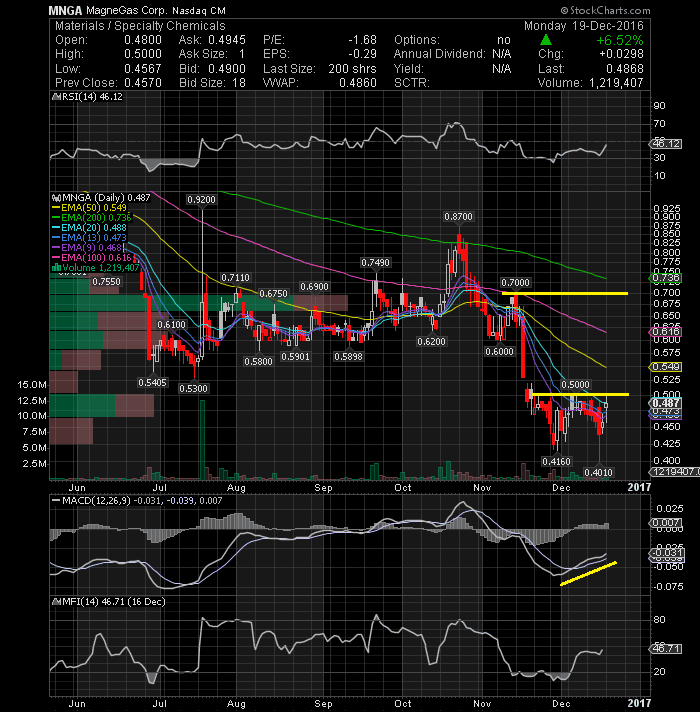Select the Low price value 0.4567
Screen dimensions: 700x712
(143, 69)
